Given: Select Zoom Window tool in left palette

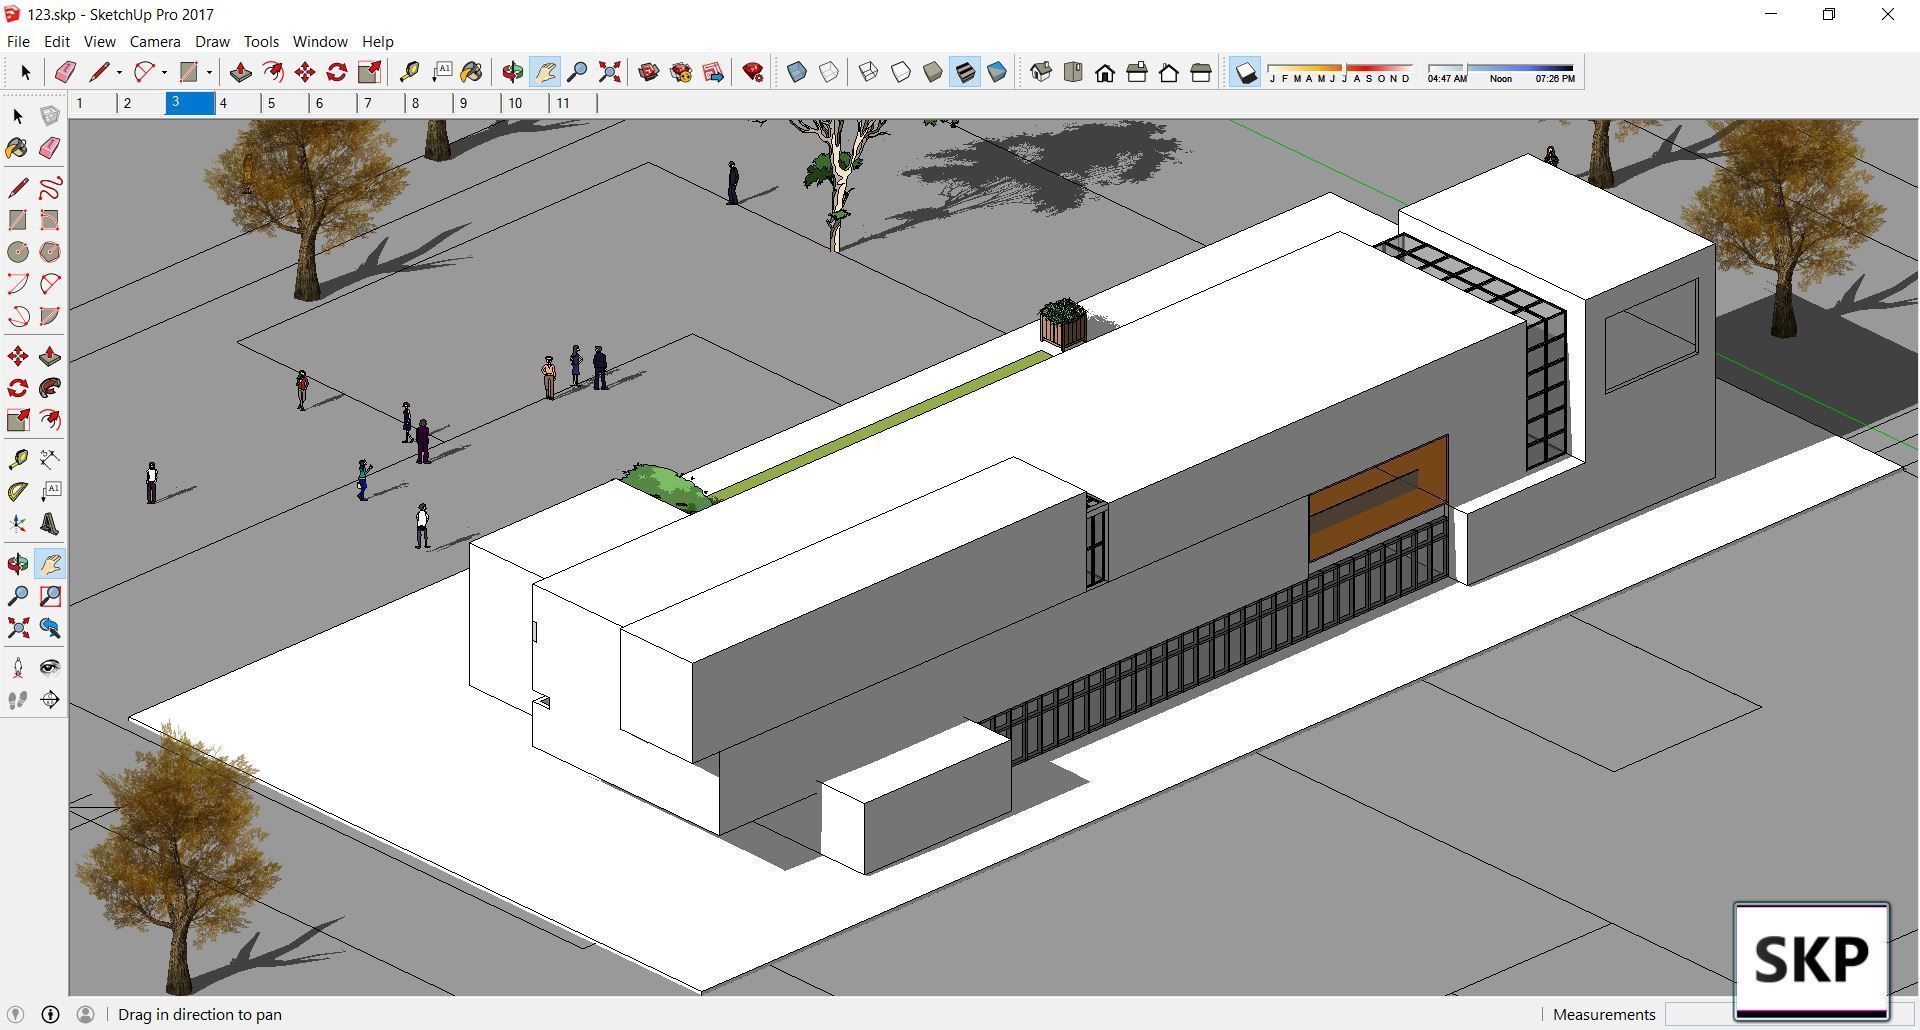Looking at the screenshot, I should tap(50, 596).
